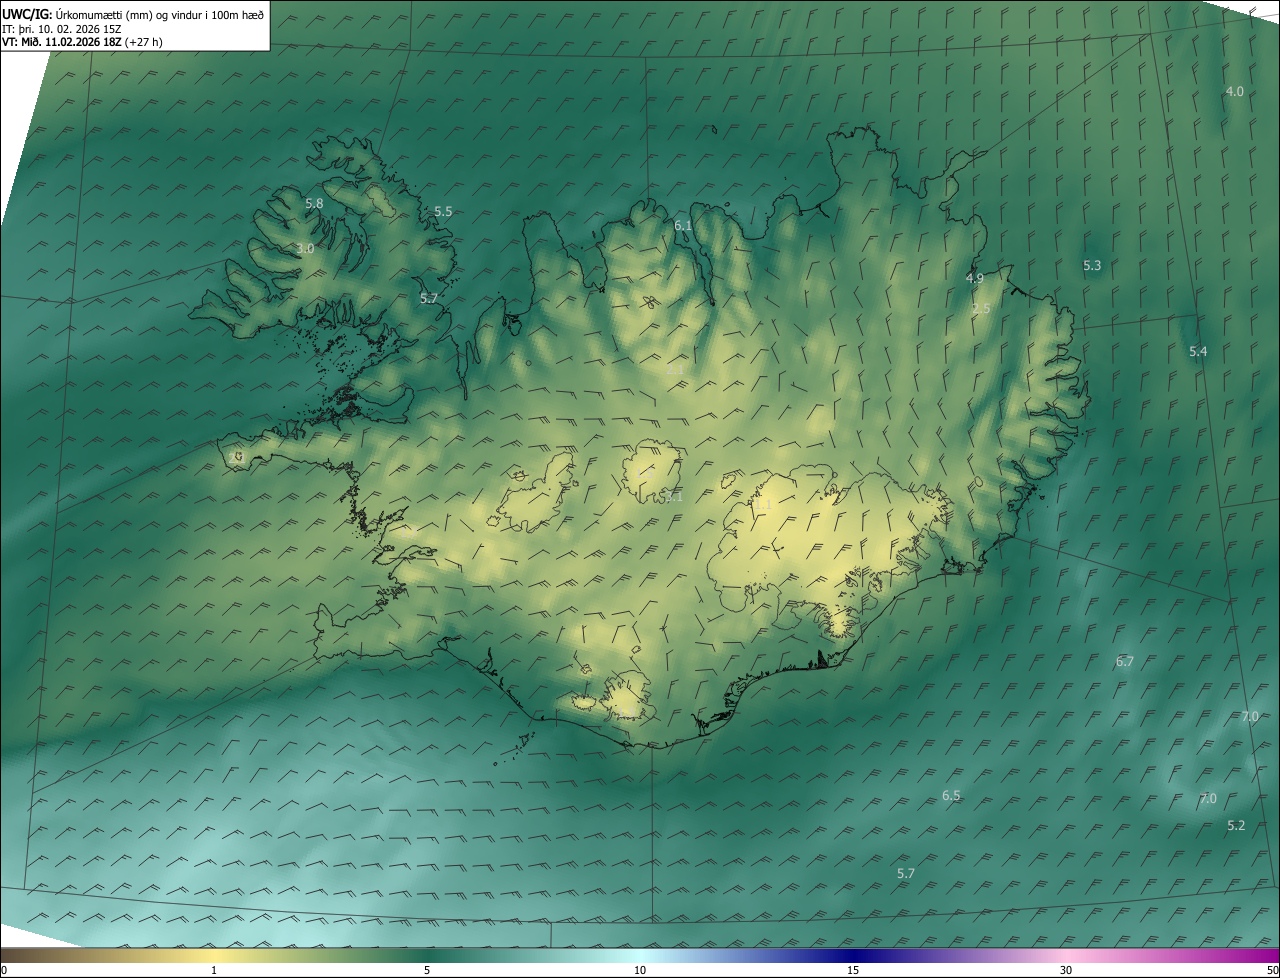Click the 5.8 value over the Westfjords

314,203
